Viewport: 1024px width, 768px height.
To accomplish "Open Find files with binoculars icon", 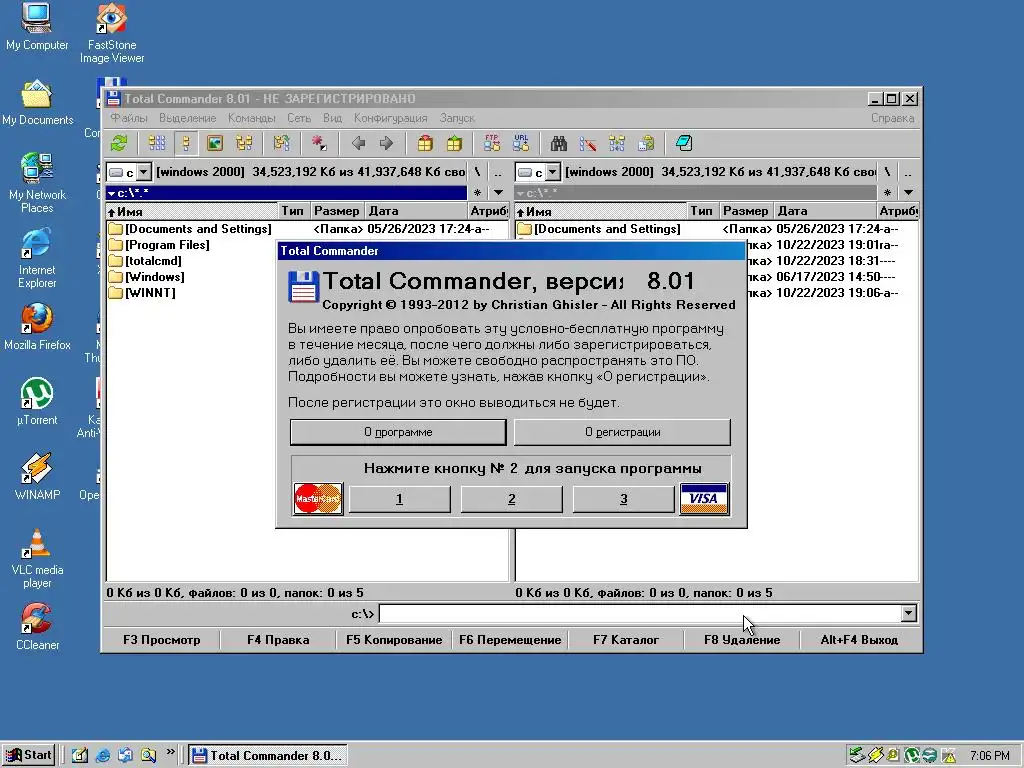I will pos(559,143).
